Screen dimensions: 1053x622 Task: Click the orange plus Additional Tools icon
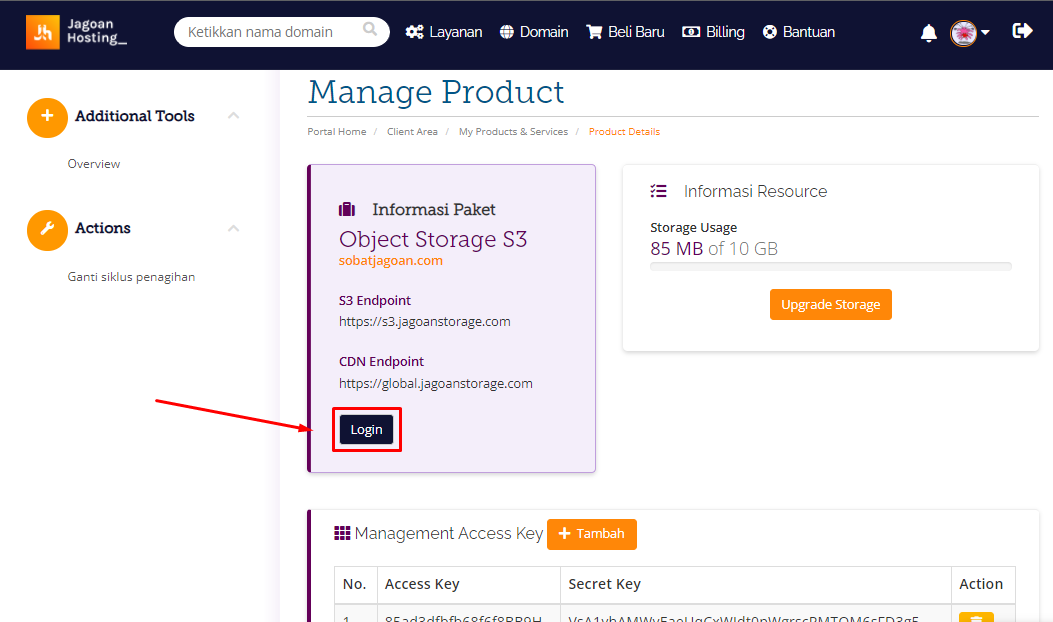coord(47,117)
